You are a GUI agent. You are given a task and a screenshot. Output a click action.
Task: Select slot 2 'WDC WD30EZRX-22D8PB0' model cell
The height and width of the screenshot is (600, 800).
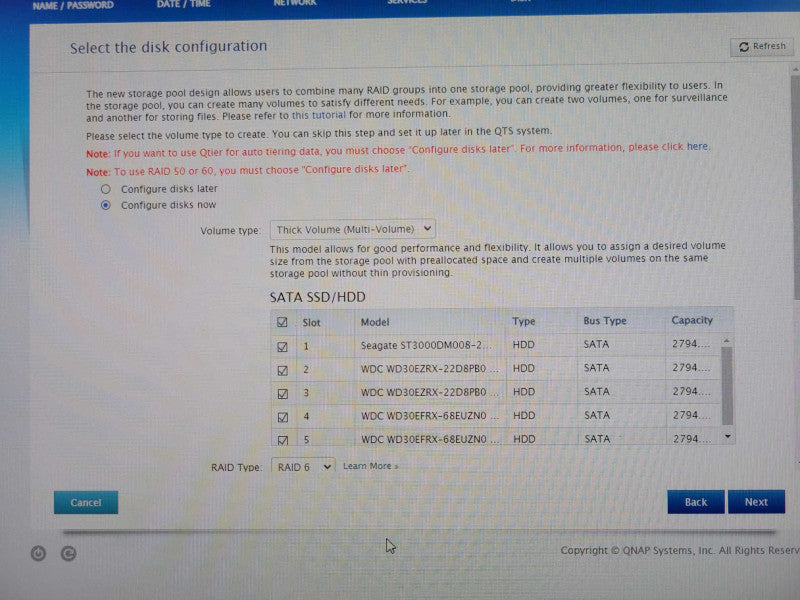tap(430, 368)
